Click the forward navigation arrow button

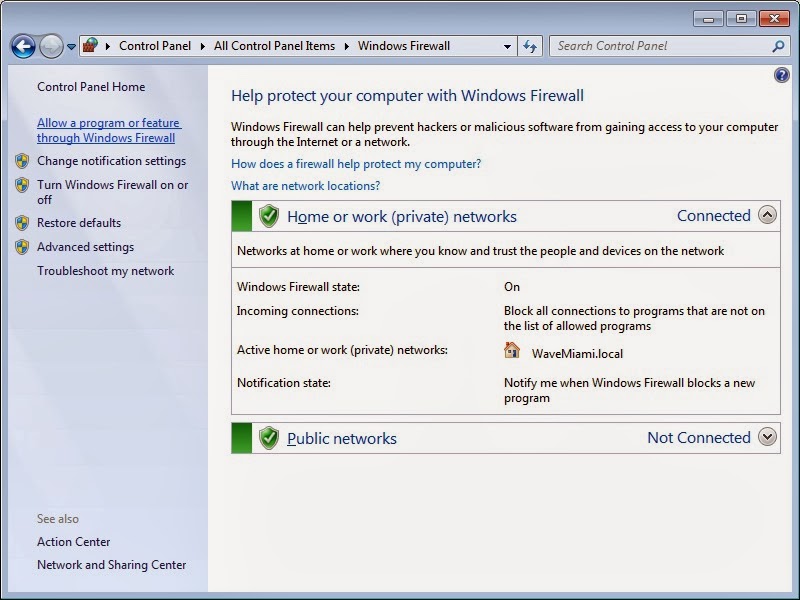click(51, 46)
